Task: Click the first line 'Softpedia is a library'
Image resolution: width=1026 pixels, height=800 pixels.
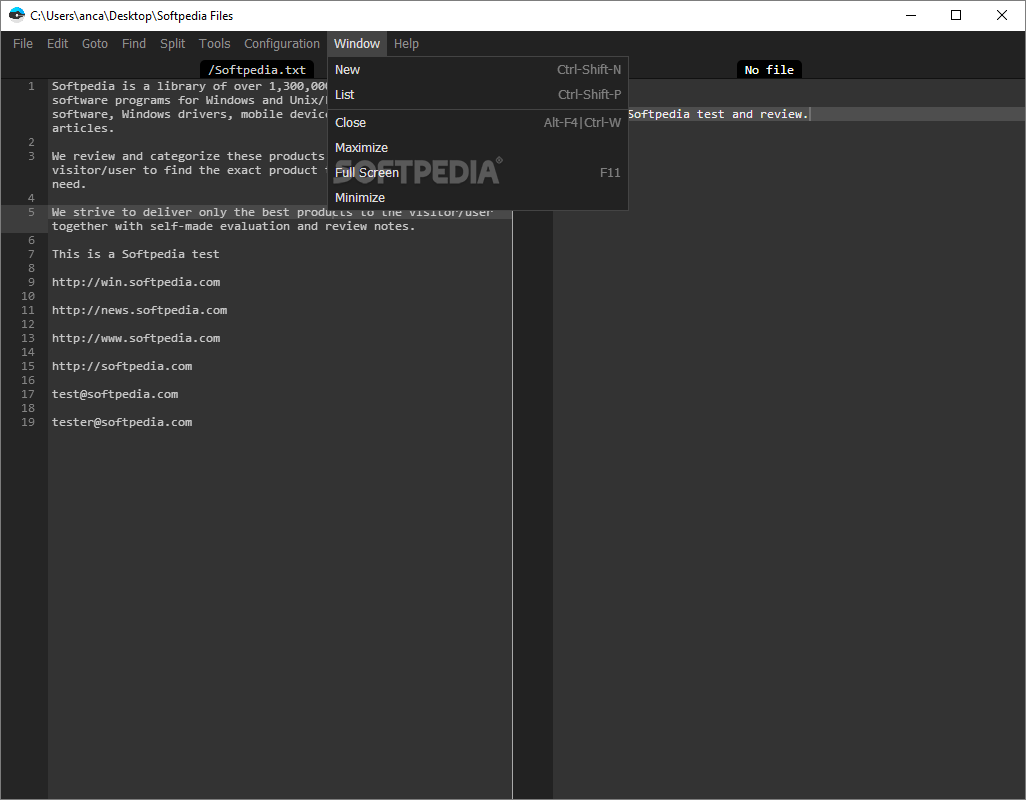Action: pos(190,86)
